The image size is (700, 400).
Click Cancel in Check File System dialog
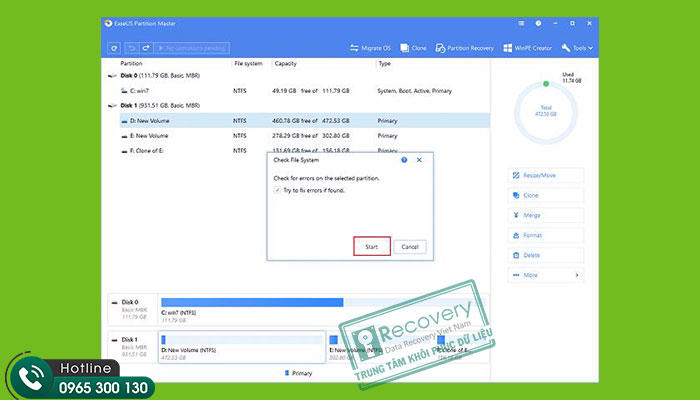click(410, 247)
